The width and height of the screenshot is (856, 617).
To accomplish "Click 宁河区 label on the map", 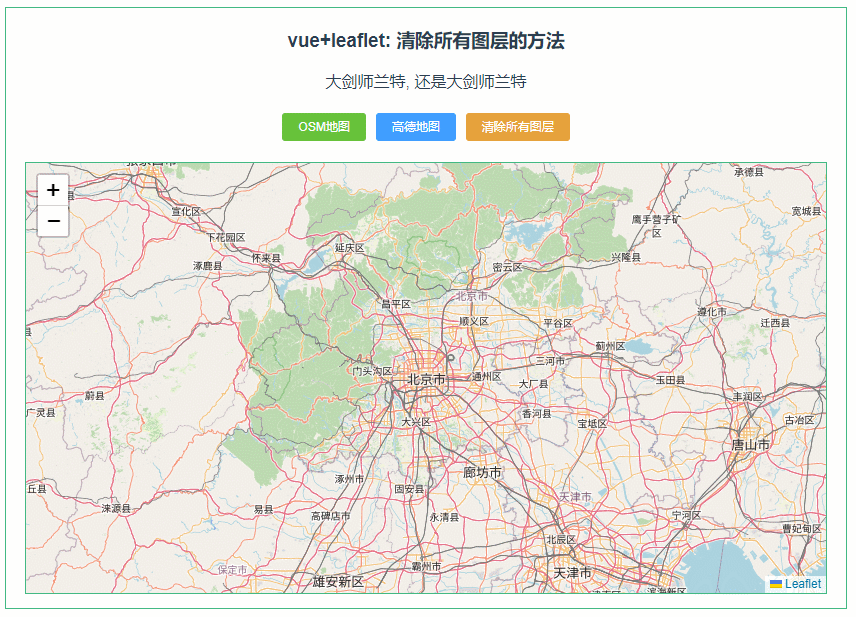I will pyautogui.click(x=686, y=515).
